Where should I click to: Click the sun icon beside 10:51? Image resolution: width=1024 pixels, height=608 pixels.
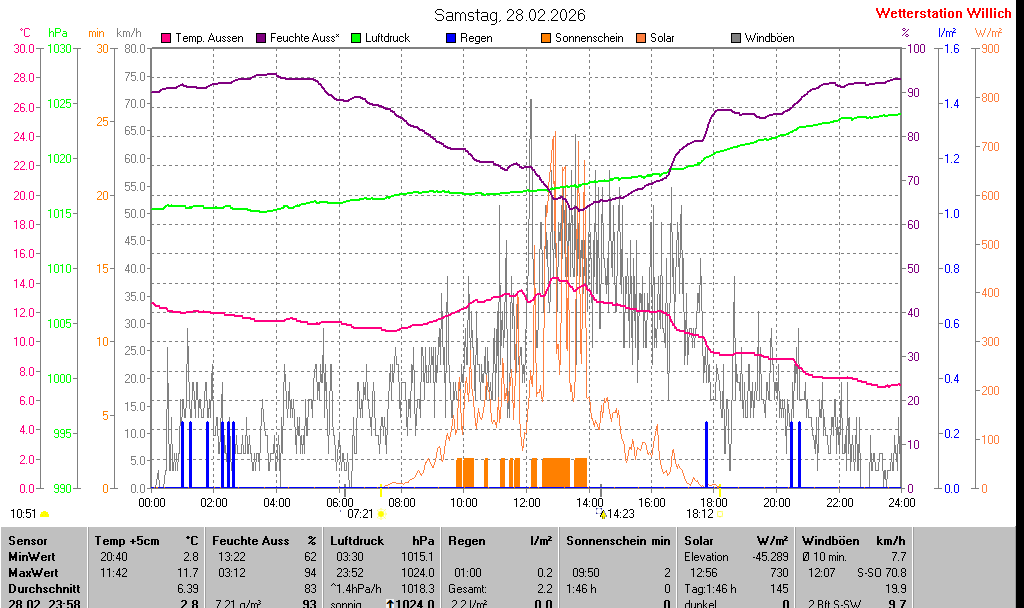(45, 514)
